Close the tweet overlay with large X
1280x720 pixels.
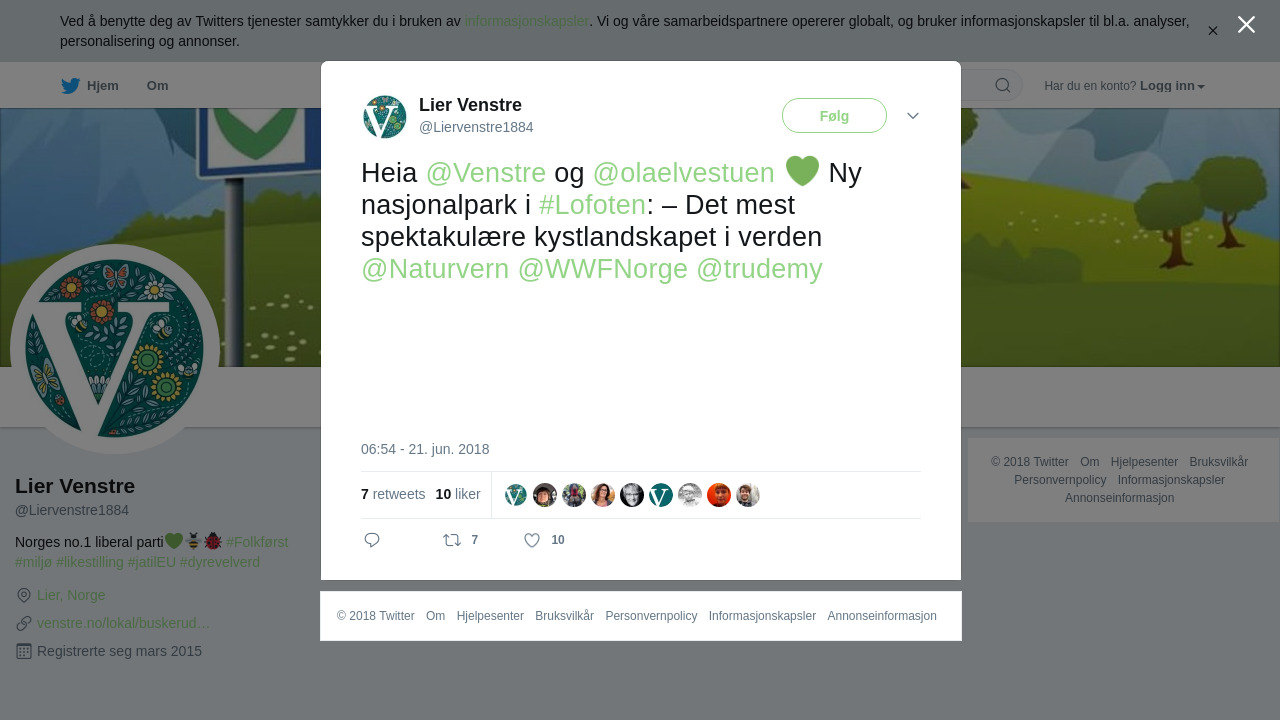coord(1246,24)
